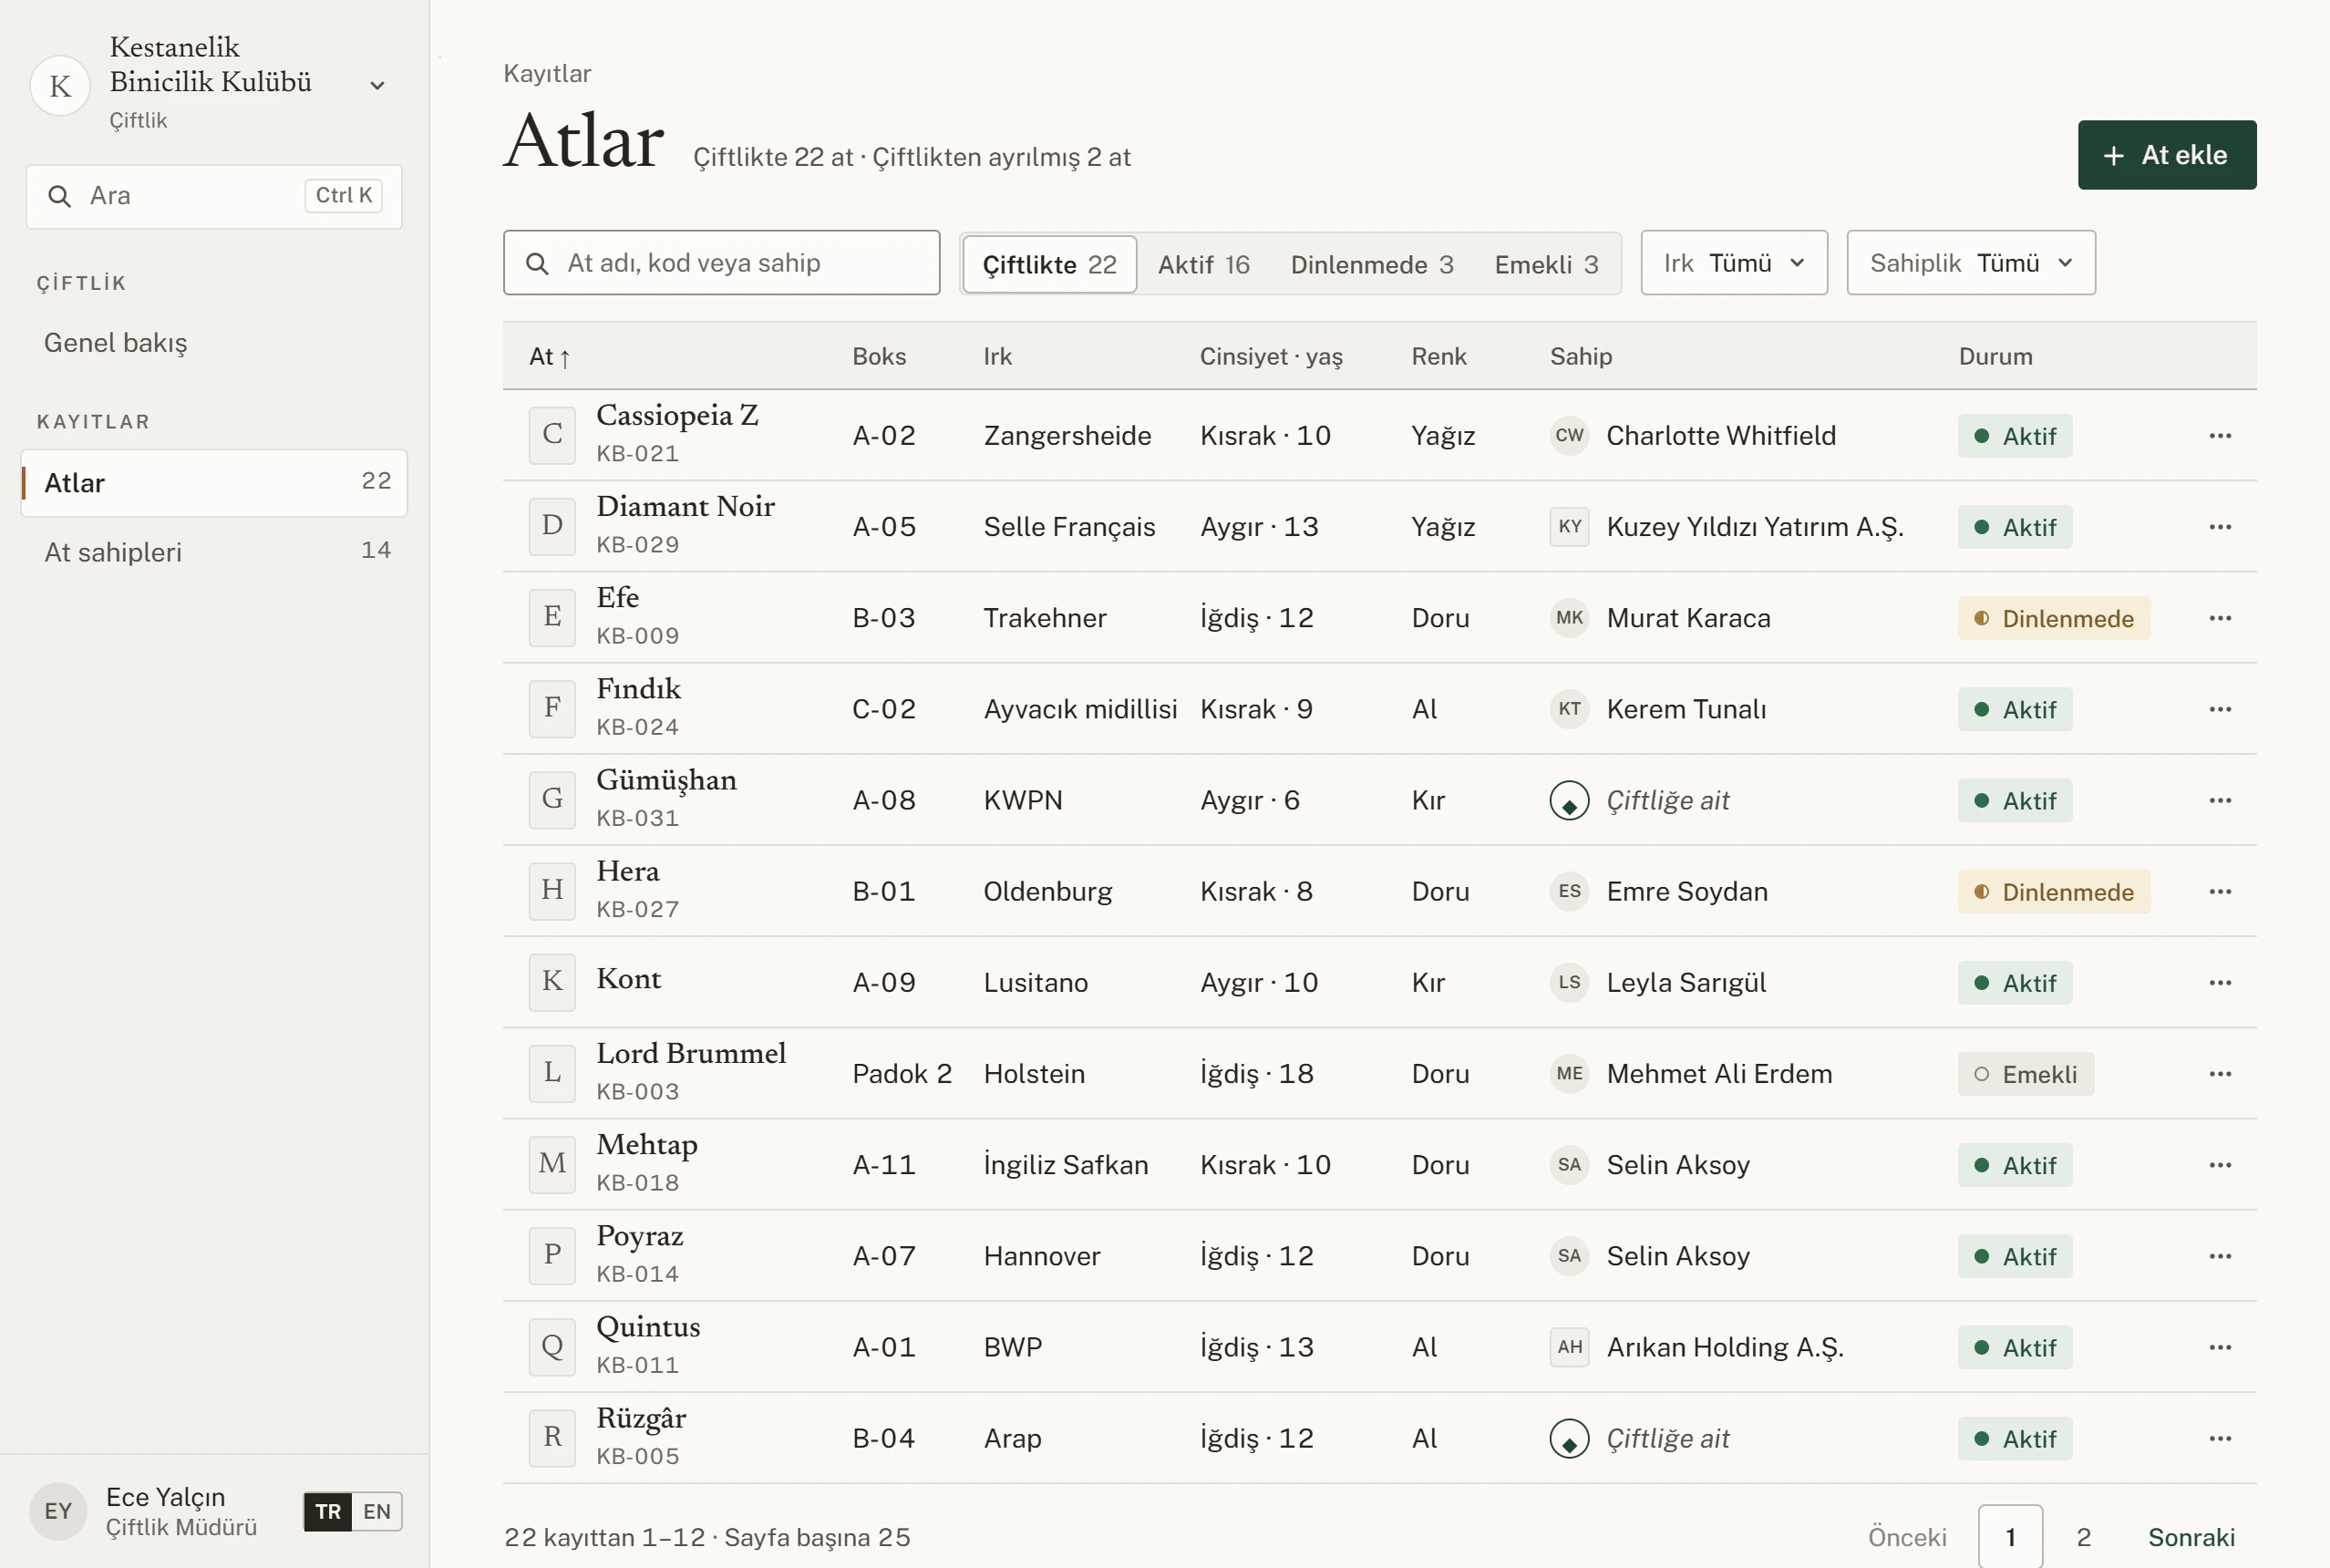
Task: Select the TR language toggle
Action: coord(328,1511)
